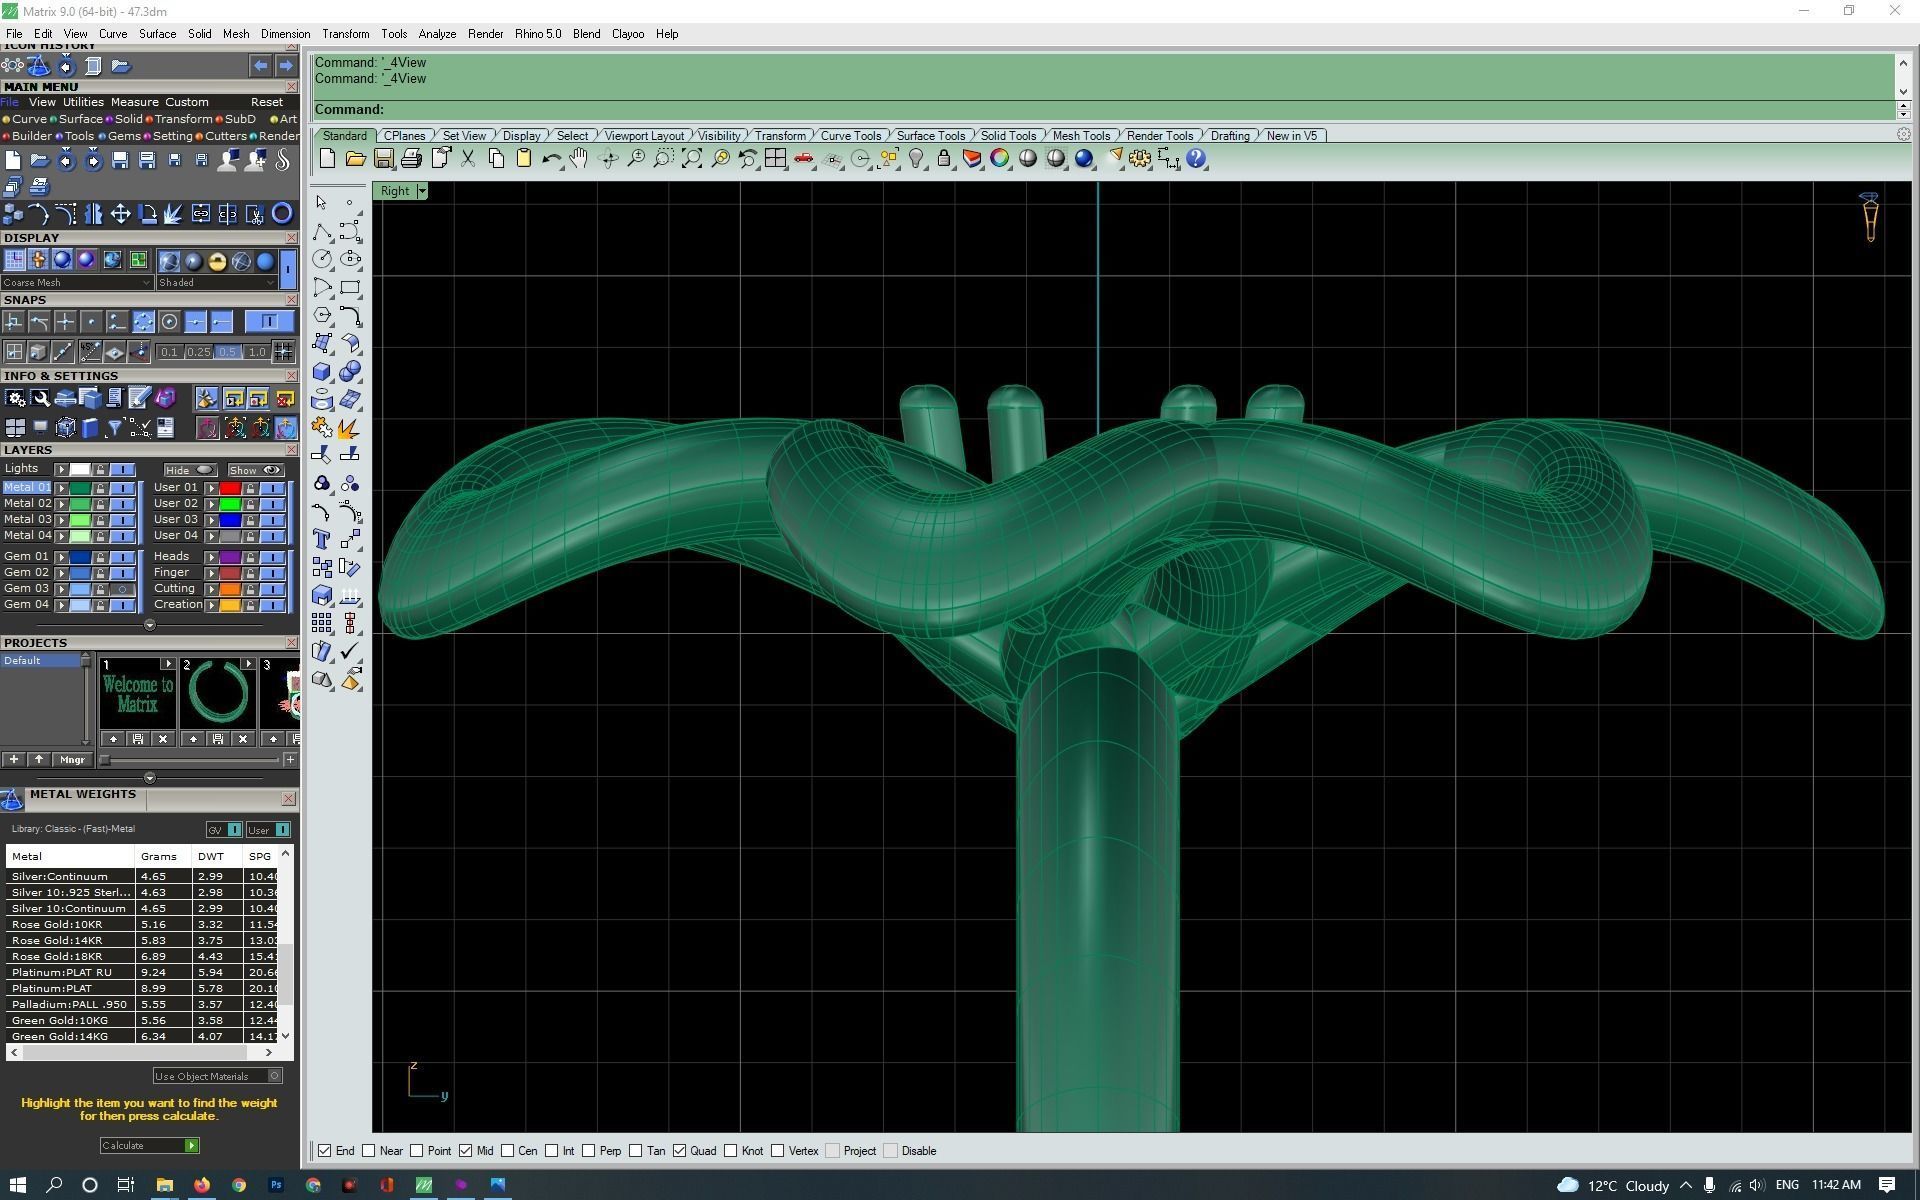Click the back arrow in Icon History
The width and height of the screenshot is (1920, 1200).
[260, 66]
